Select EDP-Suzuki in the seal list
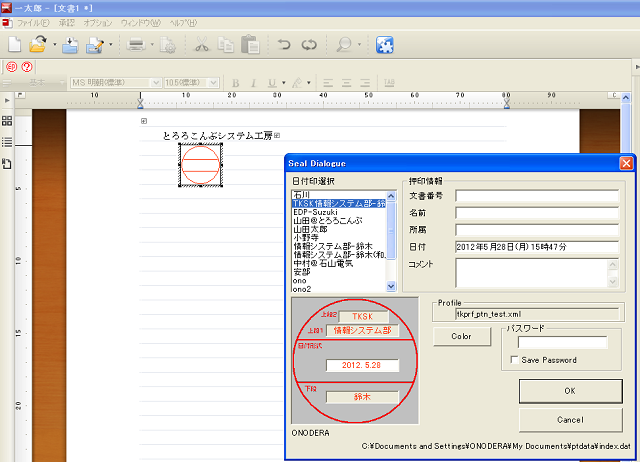Viewport: 640px width, 462px height. click(x=339, y=212)
